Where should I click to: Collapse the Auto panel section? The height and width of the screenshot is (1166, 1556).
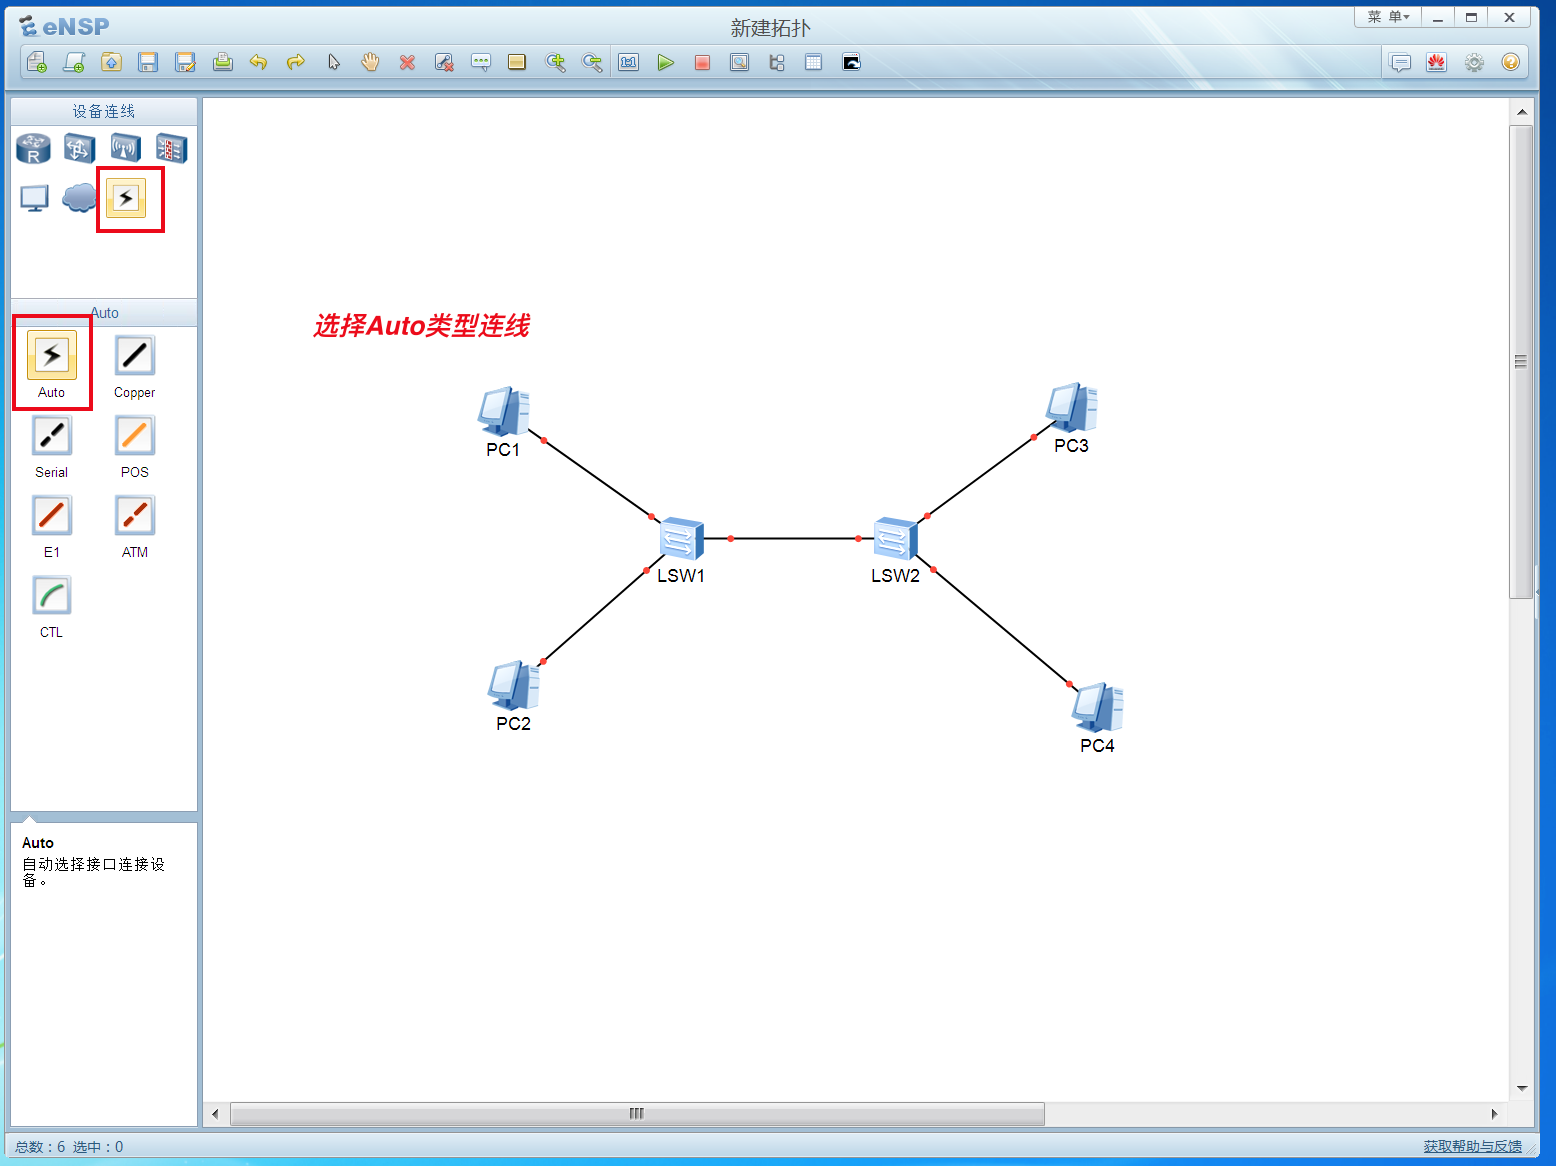pyautogui.click(x=104, y=312)
